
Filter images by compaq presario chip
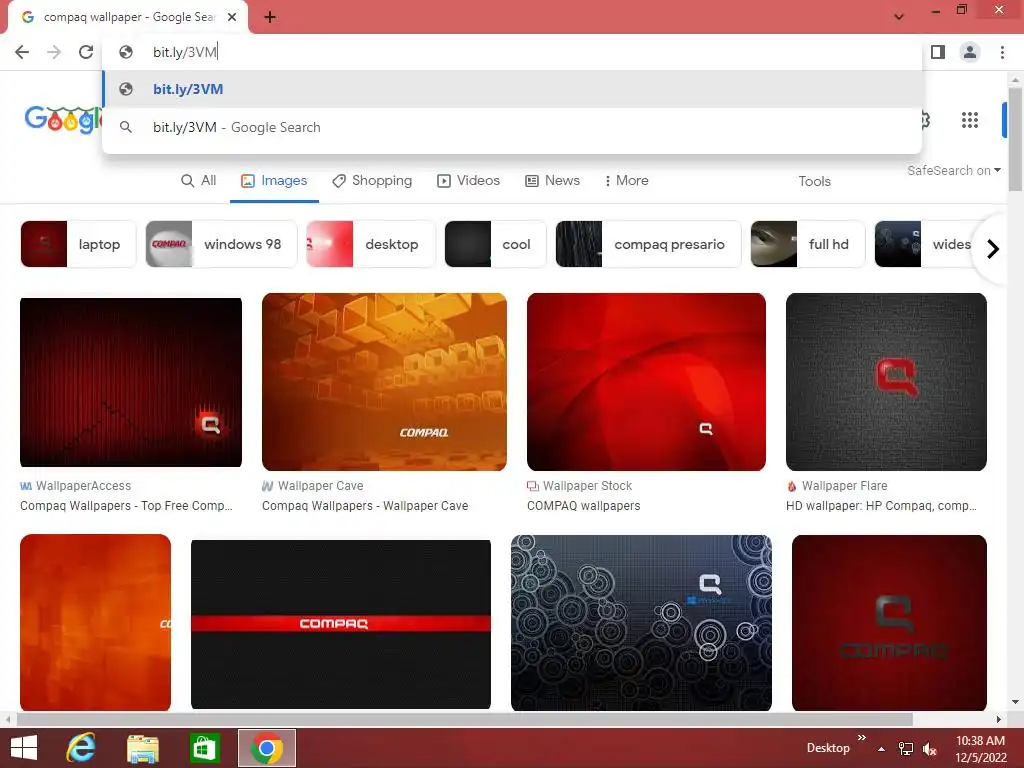point(648,244)
